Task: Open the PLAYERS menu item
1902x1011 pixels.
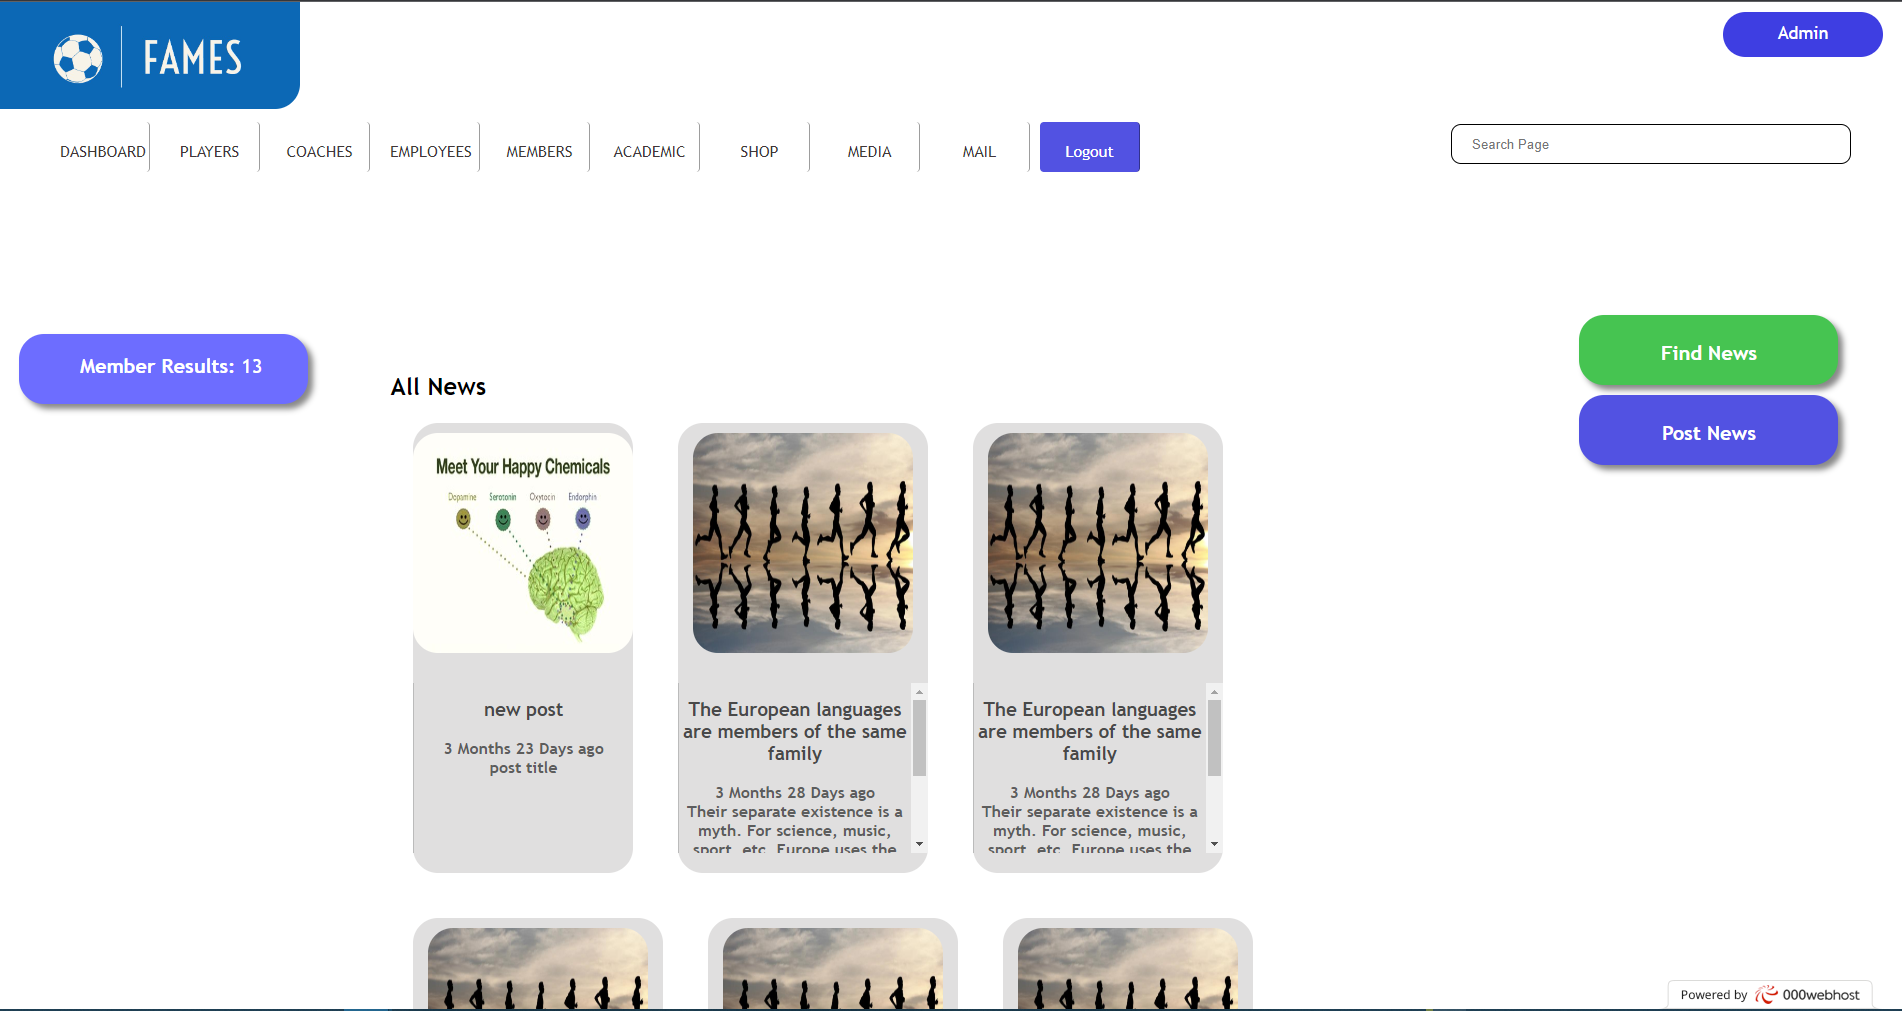Action: [x=209, y=152]
